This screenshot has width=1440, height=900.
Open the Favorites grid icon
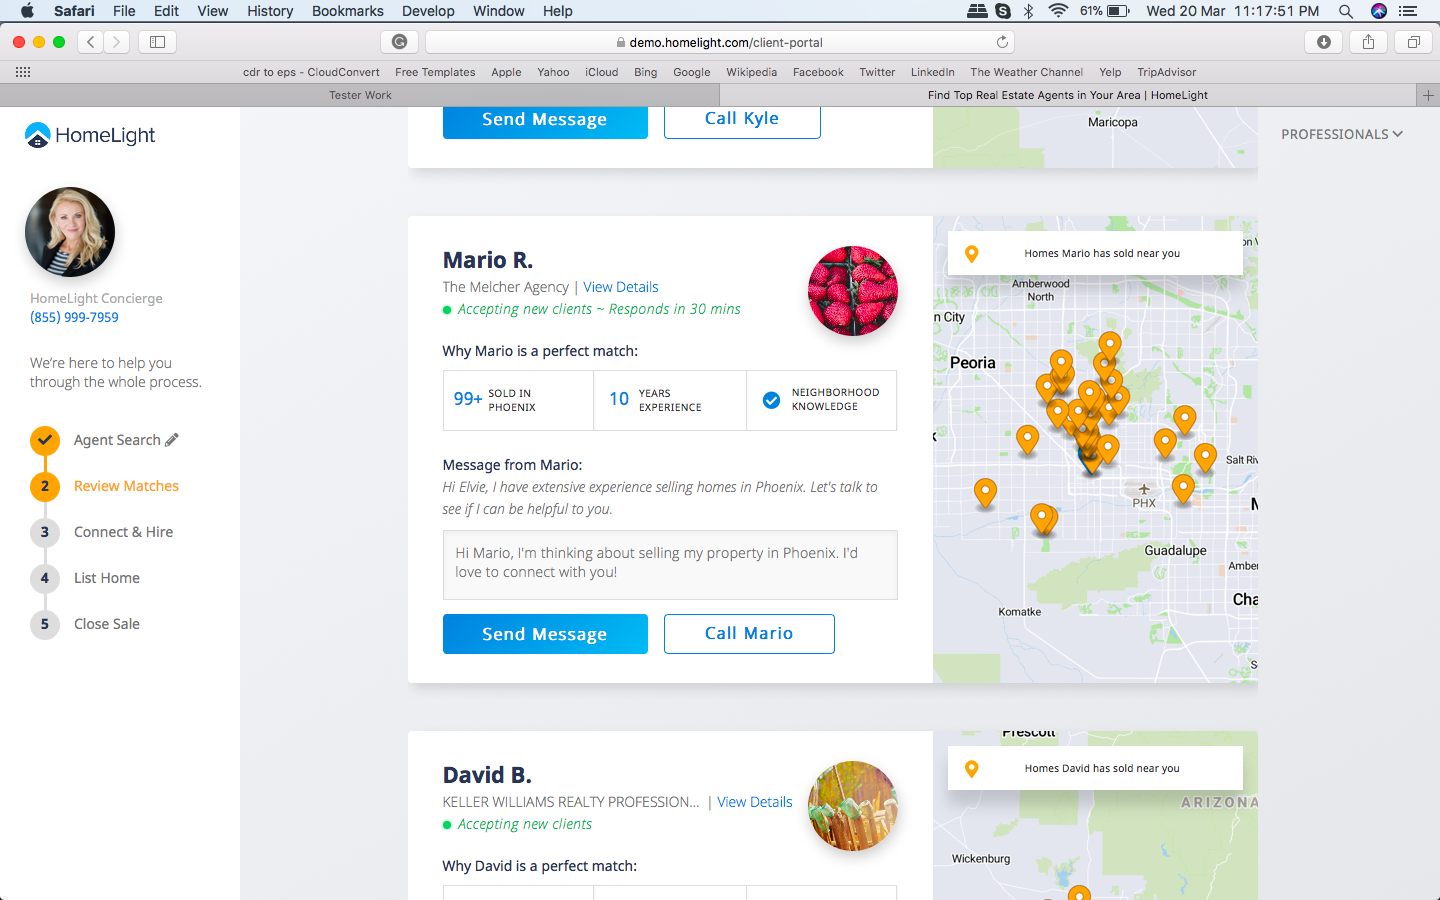tap(23, 72)
